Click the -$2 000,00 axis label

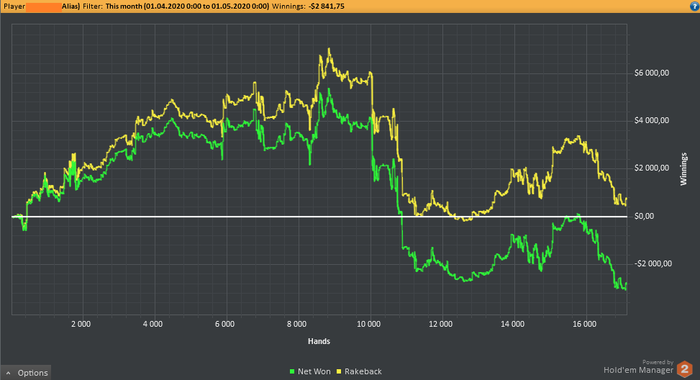point(653,264)
